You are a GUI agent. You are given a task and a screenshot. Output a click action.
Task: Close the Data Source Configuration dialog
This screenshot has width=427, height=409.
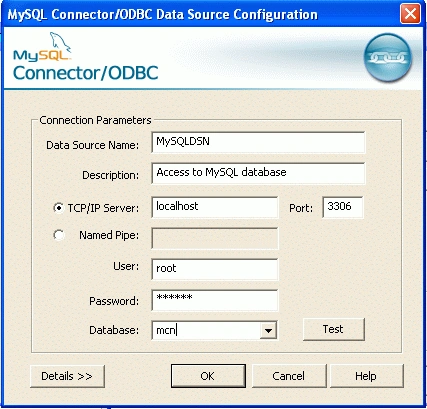click(410, 14)
